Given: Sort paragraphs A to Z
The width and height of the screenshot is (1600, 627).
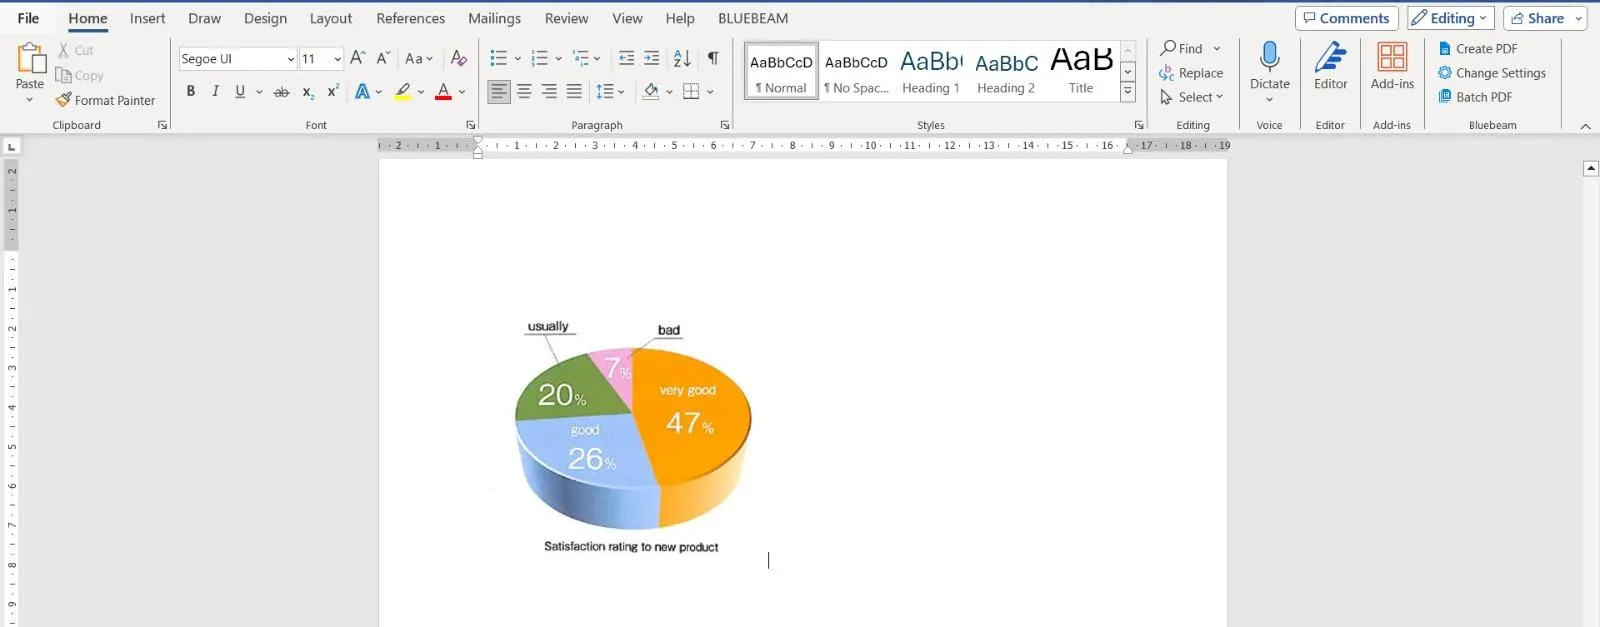Looking at the screenshot, I should (x=682, y=58).
